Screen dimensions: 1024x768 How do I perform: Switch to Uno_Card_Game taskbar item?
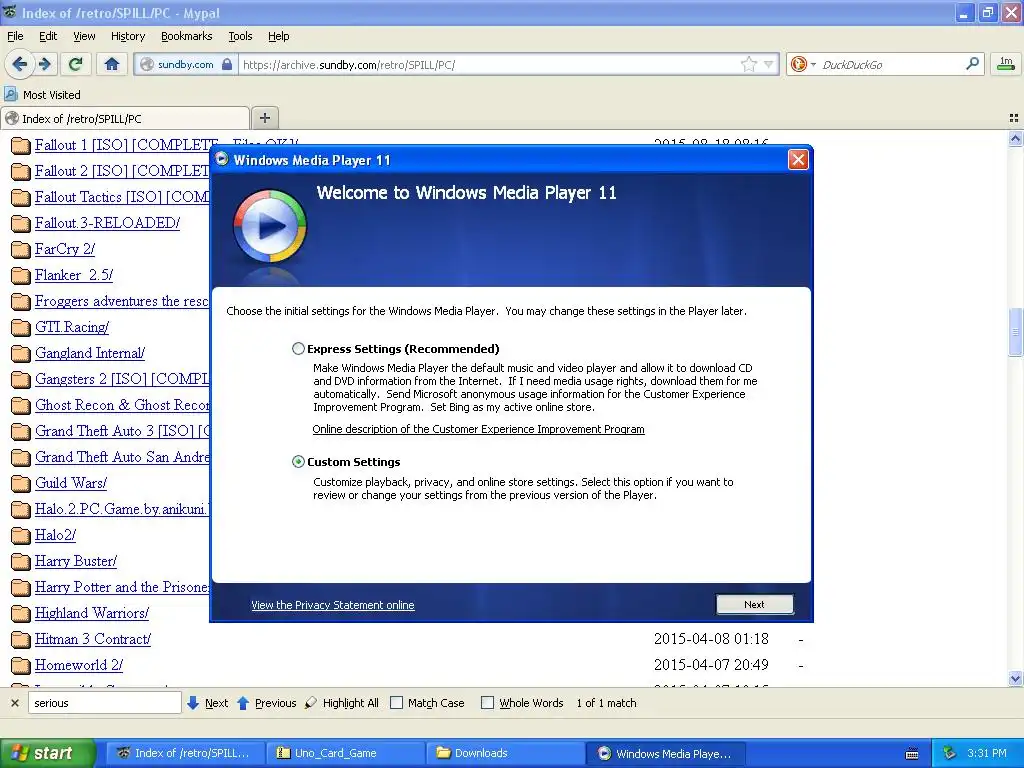tap(345, 753)
